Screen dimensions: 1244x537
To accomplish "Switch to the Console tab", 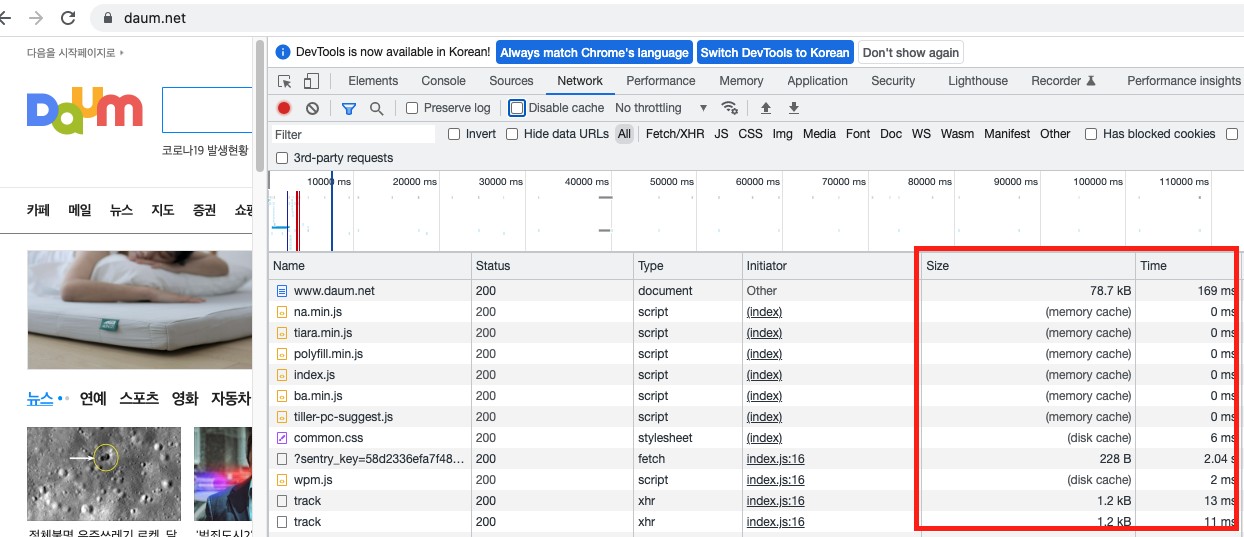I will 443,81.
